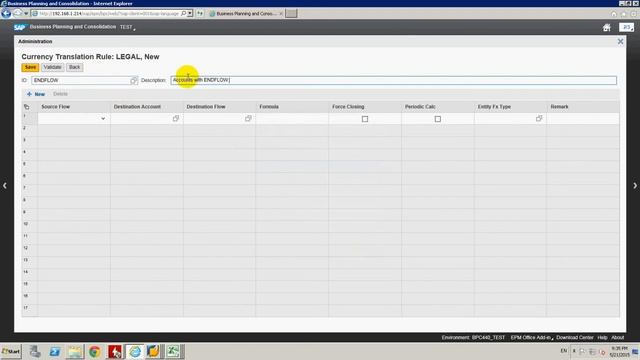Open Destination Account lookup in row 1

176,118
